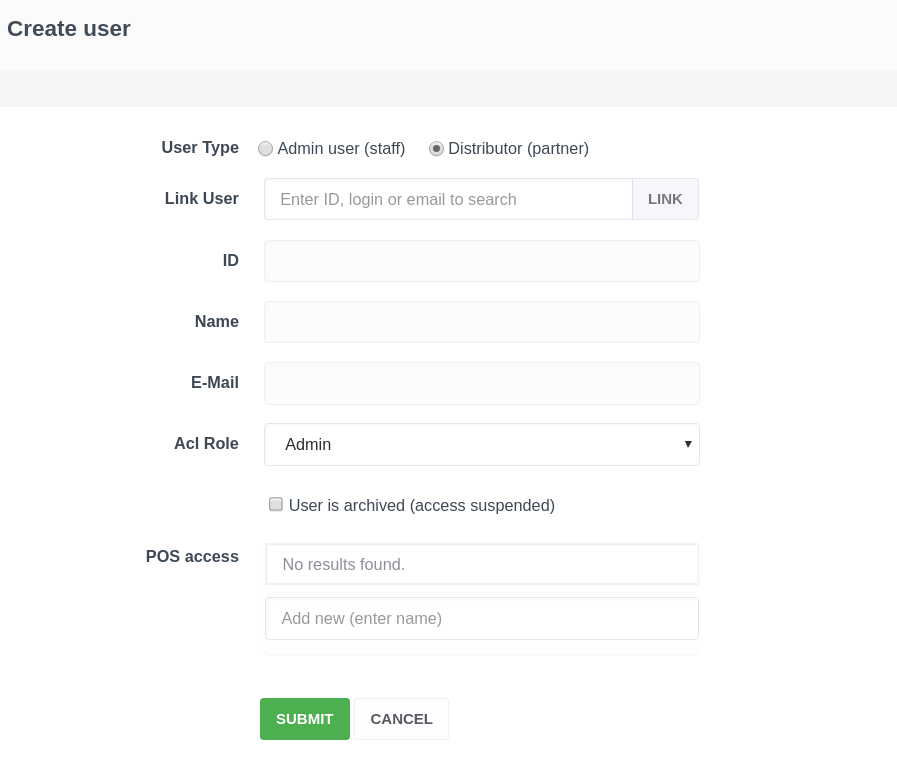The width and height of the screenshot is (897, 771).
Task: Focus the Link User search field
Action: click(448, 199)
